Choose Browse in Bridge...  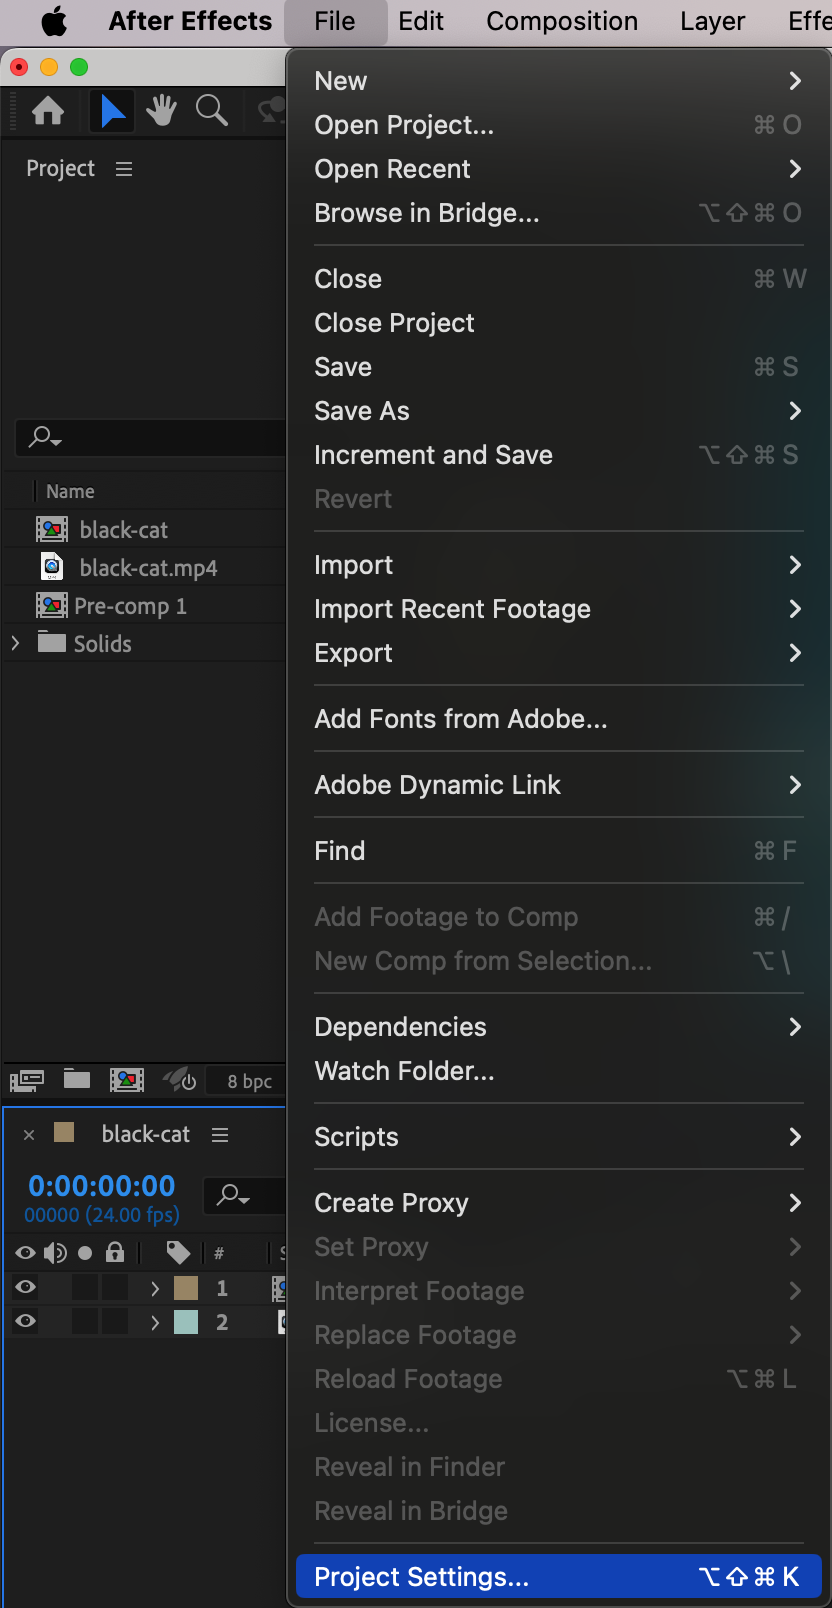coord(559,213)
